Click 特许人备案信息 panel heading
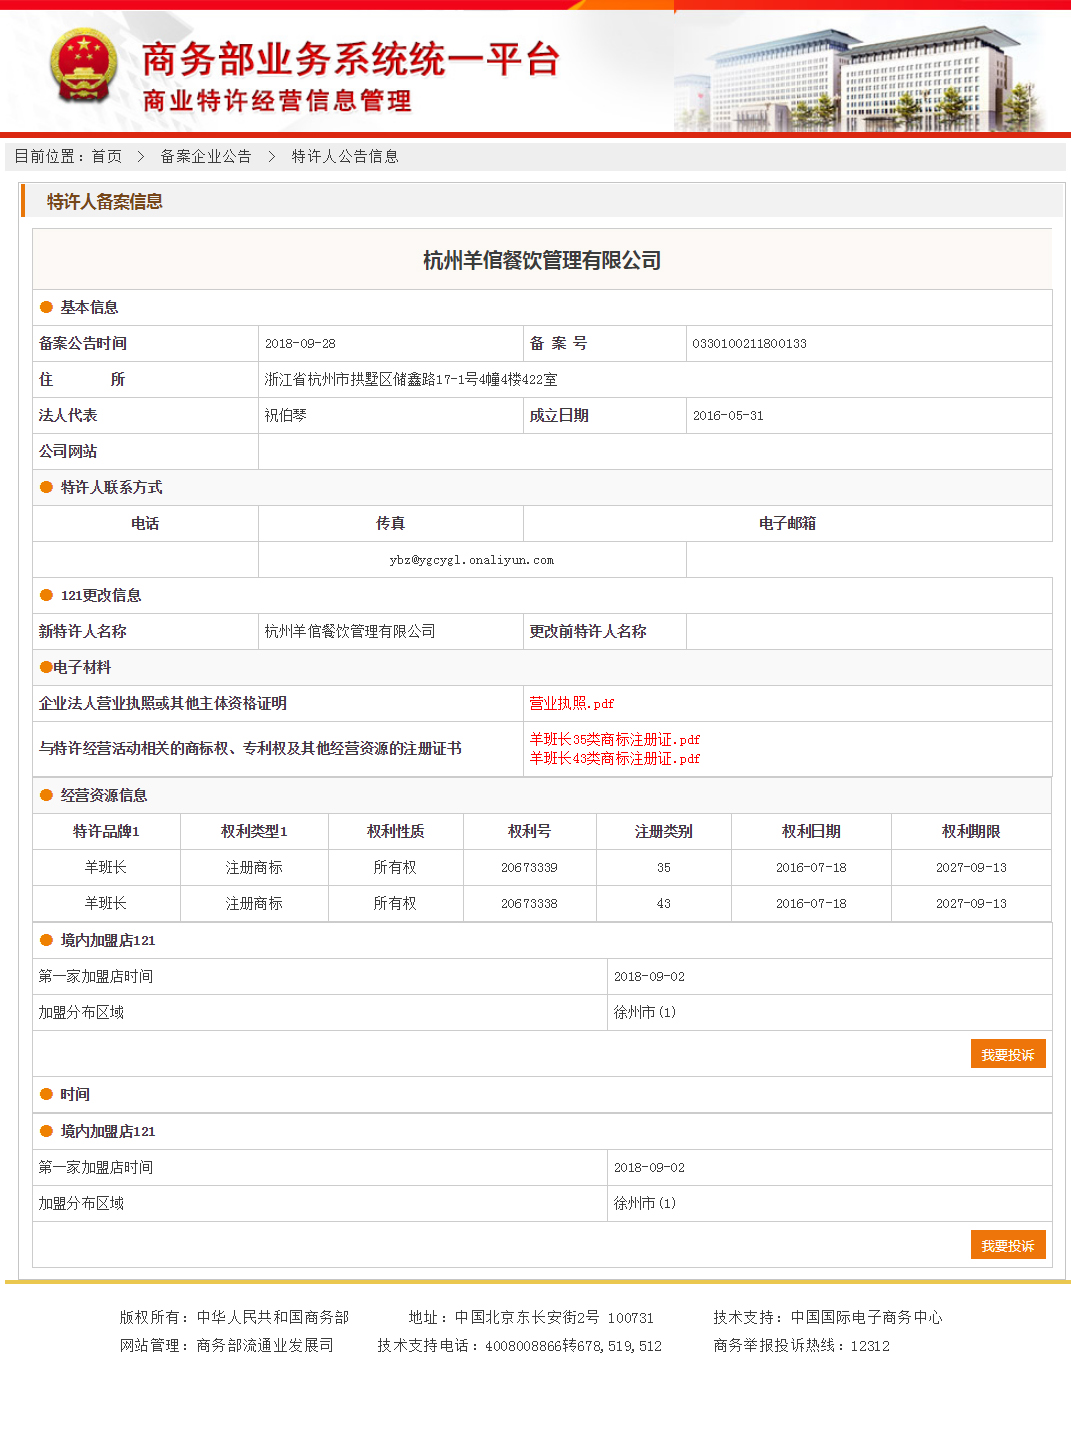The width and height of the screenshot is (1071, 1438). point(105,201)
